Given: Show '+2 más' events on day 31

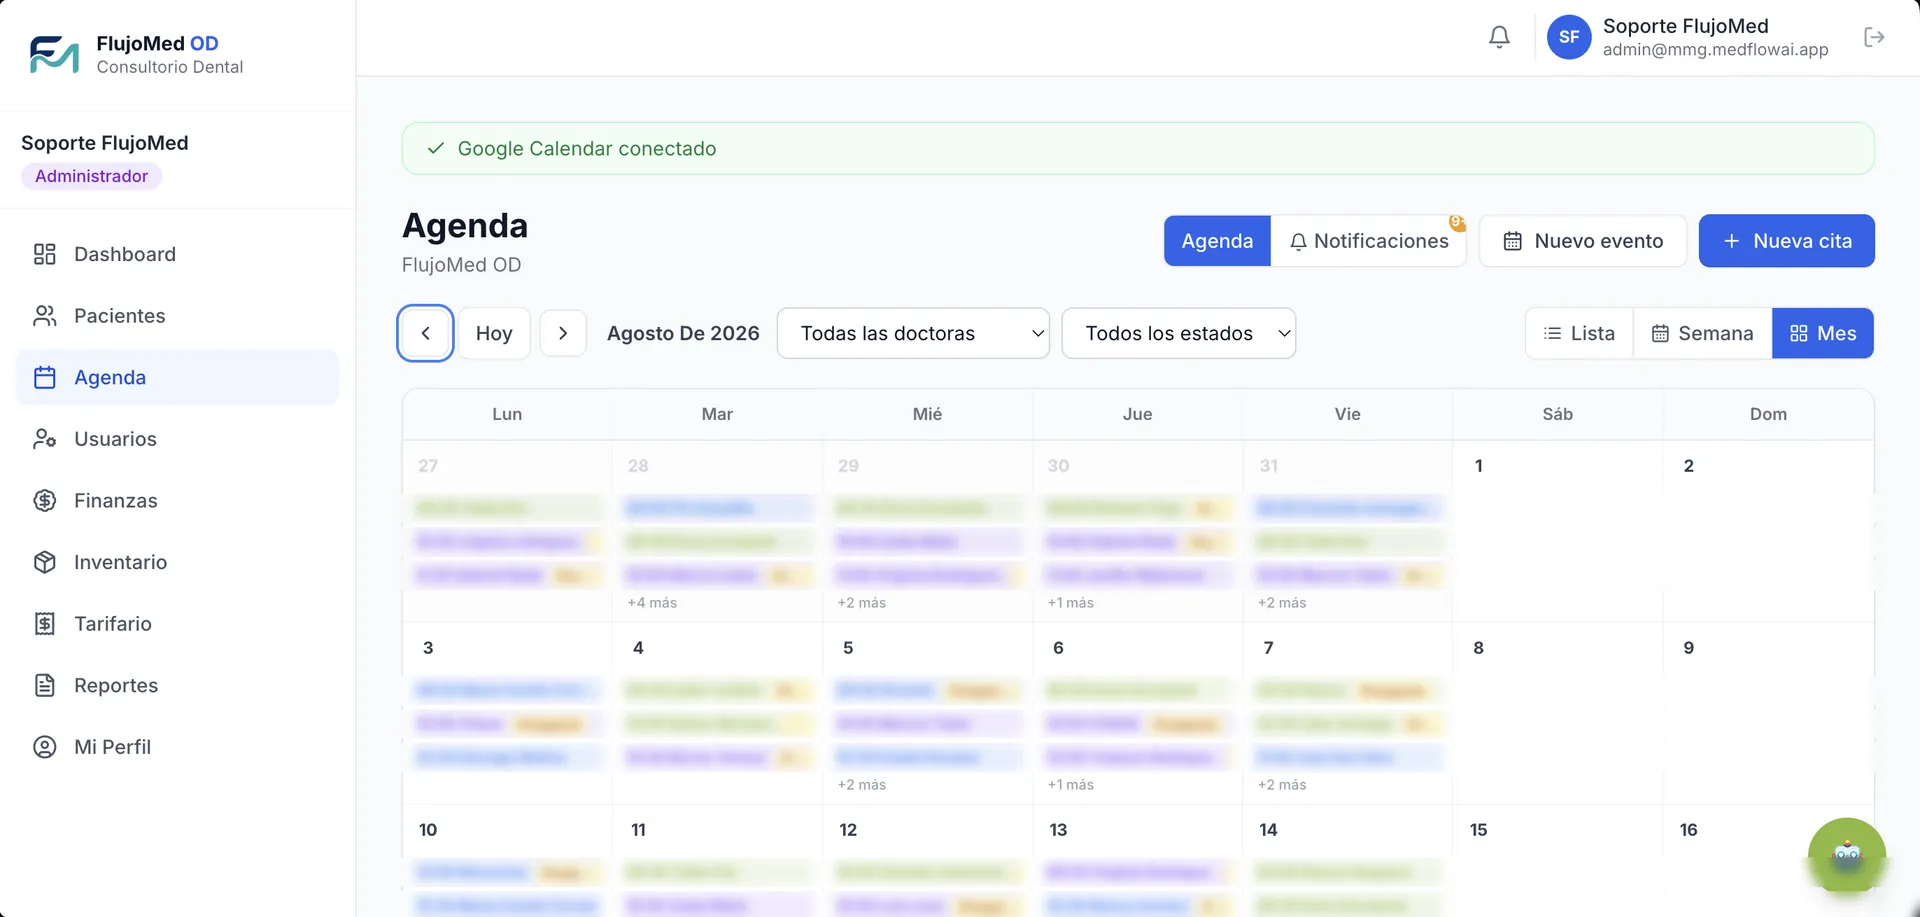Looking at the screenshot, I should click(1282, 603).
